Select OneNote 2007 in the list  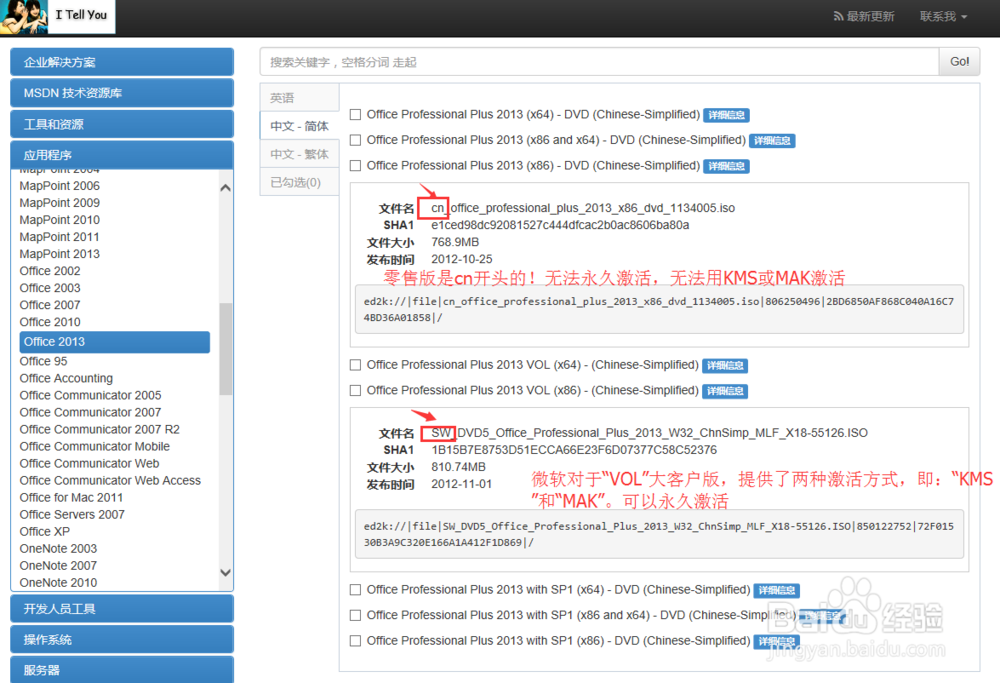click(x=58, y=566)
